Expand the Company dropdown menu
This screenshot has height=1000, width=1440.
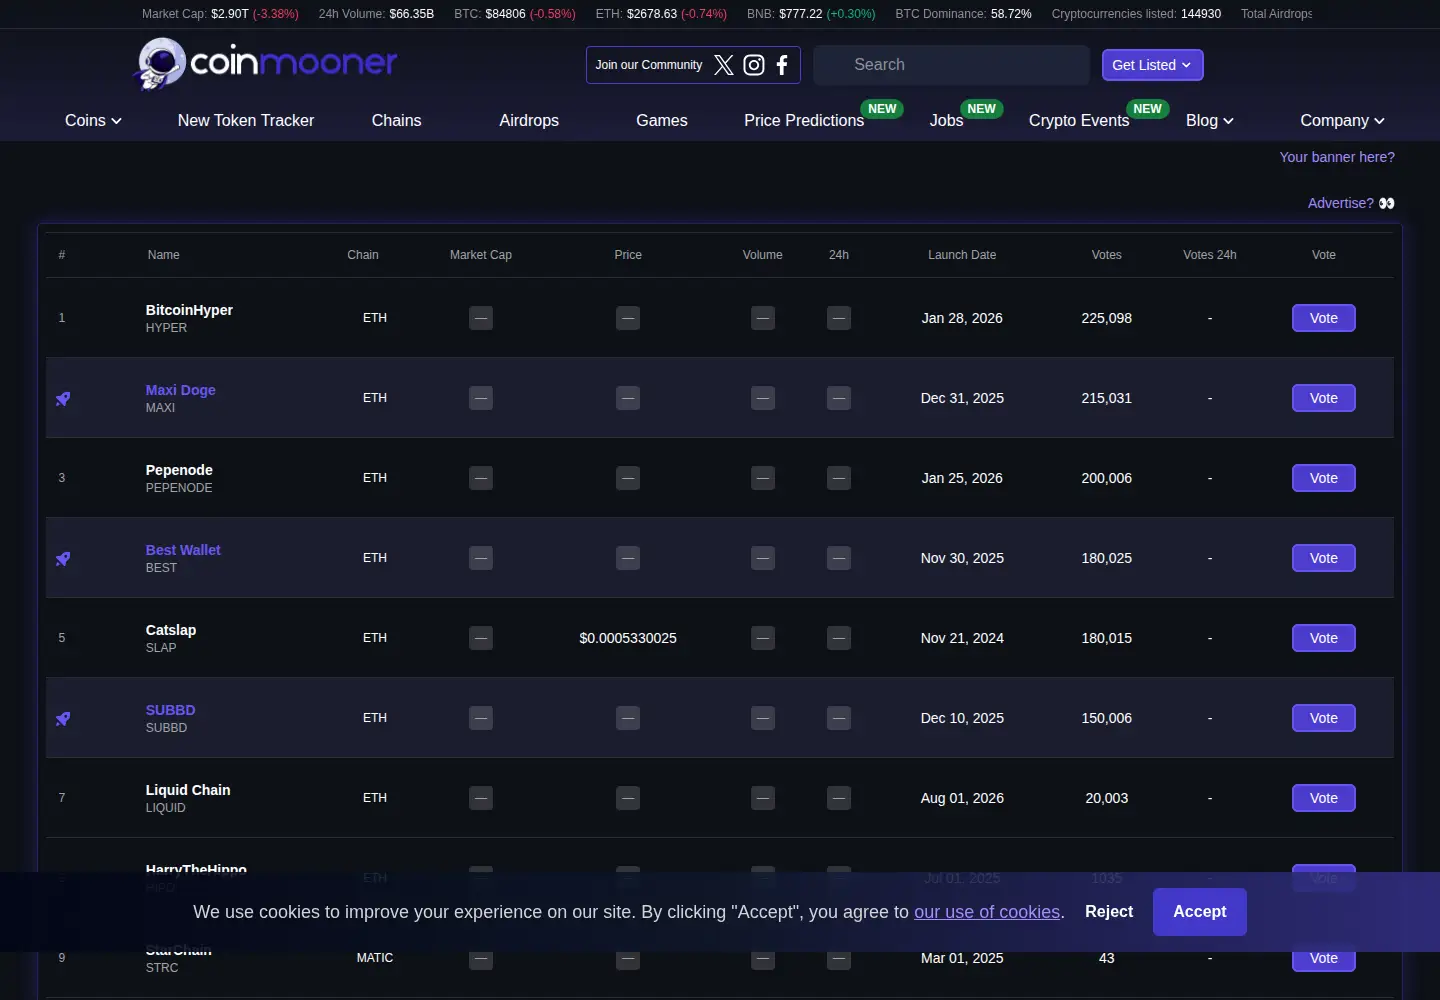pyautogui.click(x=1342, y=120)
